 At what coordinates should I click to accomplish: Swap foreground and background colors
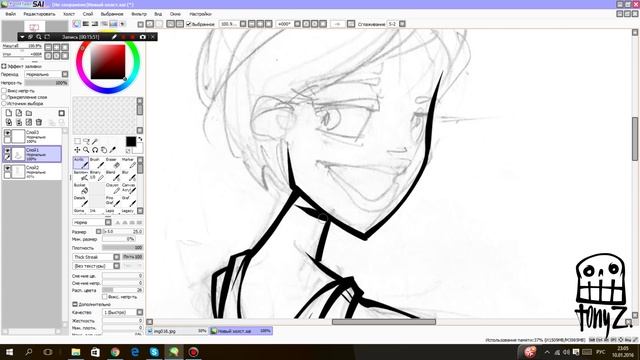point(140,139)
